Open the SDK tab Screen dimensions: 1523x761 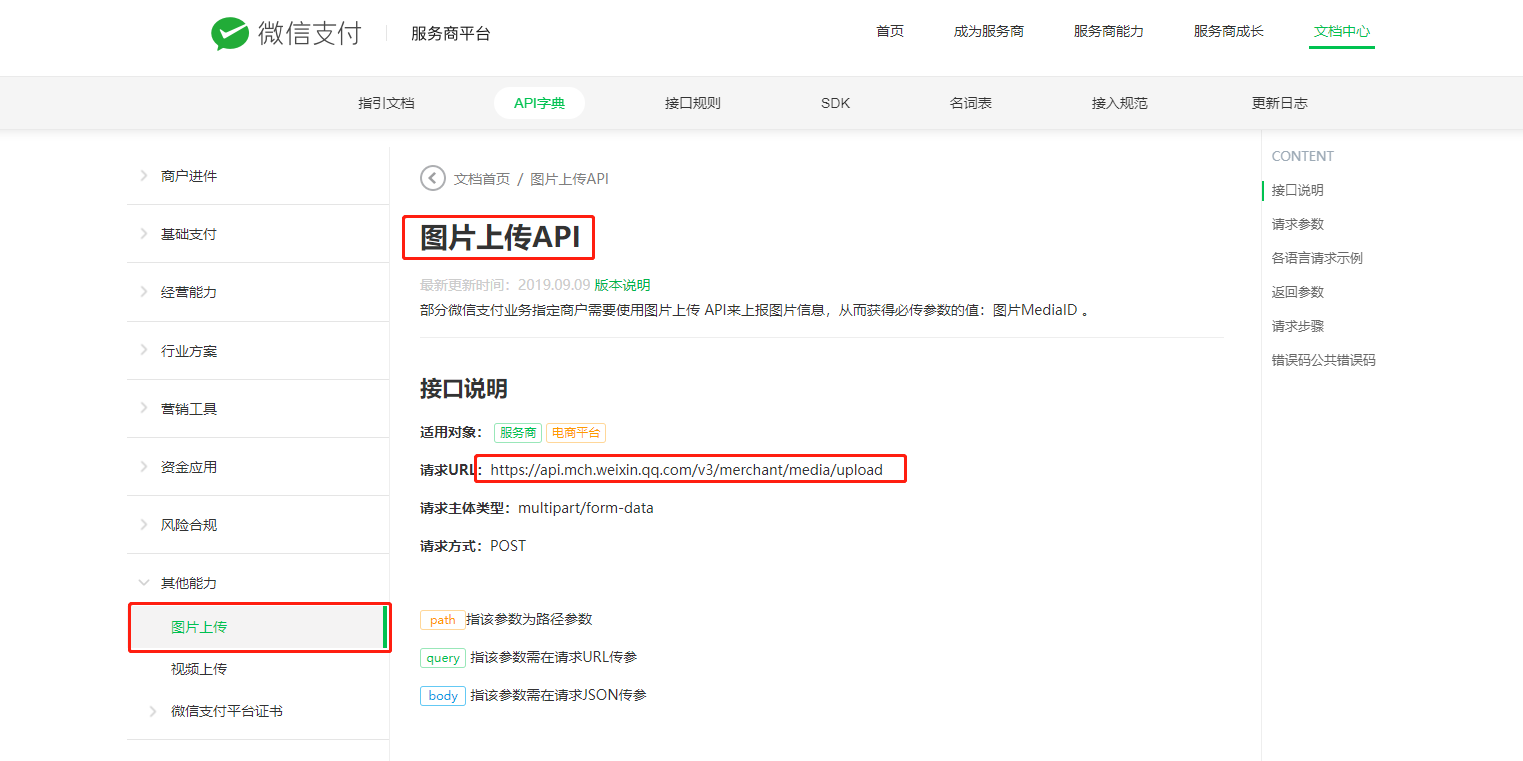tap(835, 103)
